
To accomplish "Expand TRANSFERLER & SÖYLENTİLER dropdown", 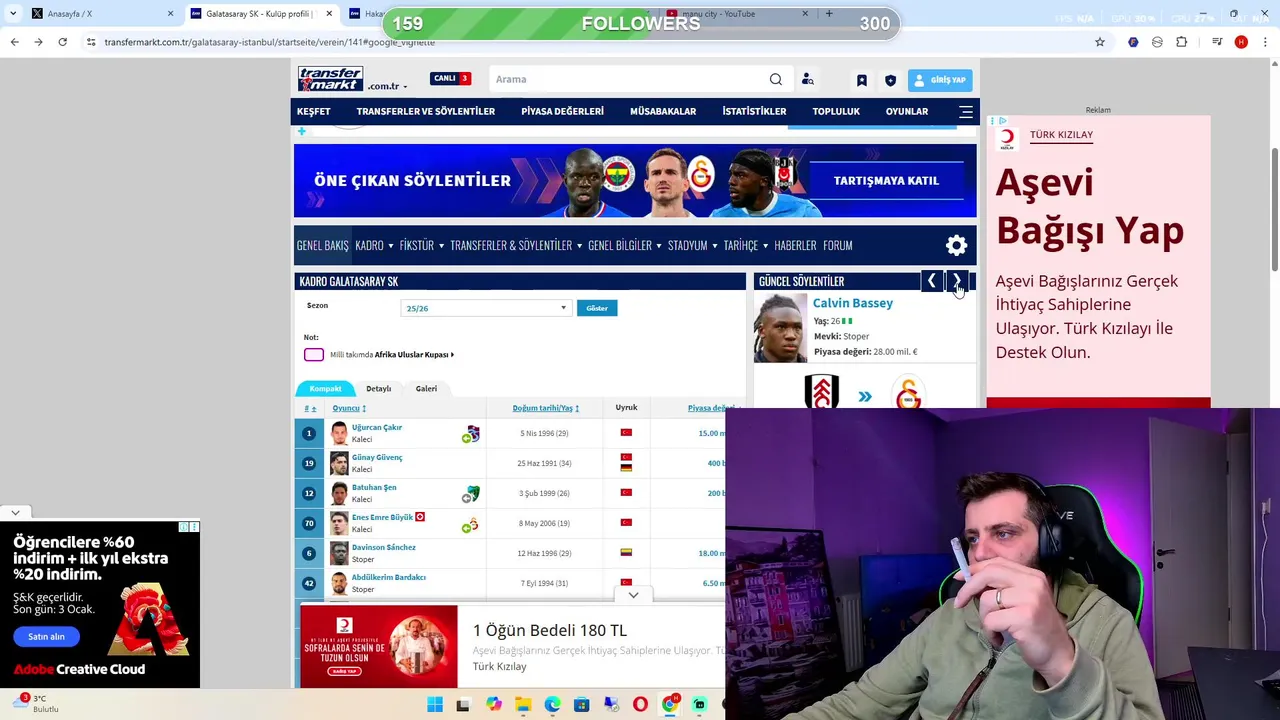I will 515,245.
